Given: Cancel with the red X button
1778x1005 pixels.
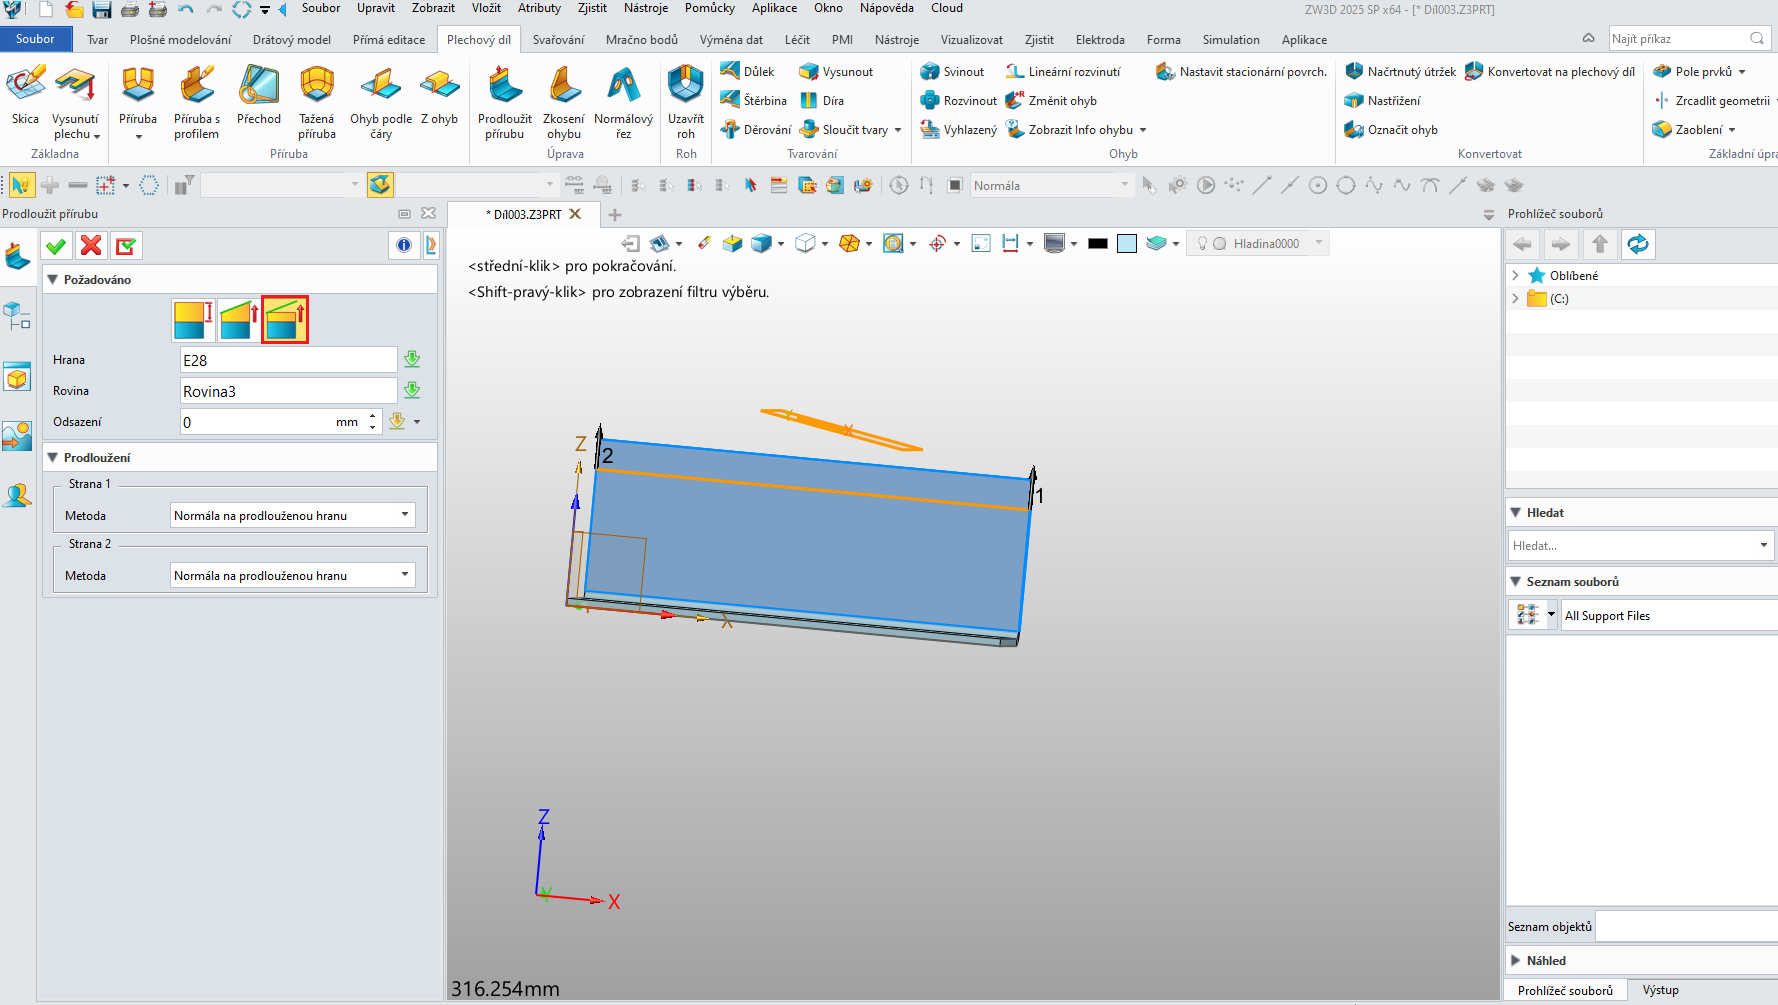Looking at the screenshot, I should 91,245.
